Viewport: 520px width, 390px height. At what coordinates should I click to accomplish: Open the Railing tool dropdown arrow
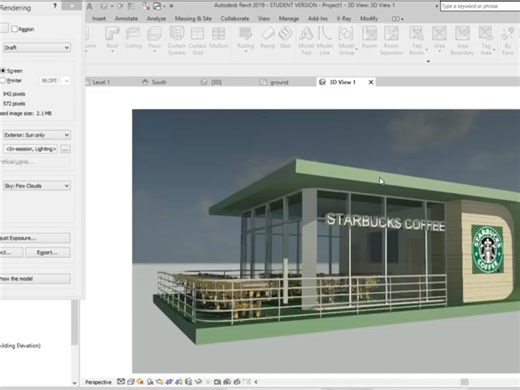click(246, 51)
